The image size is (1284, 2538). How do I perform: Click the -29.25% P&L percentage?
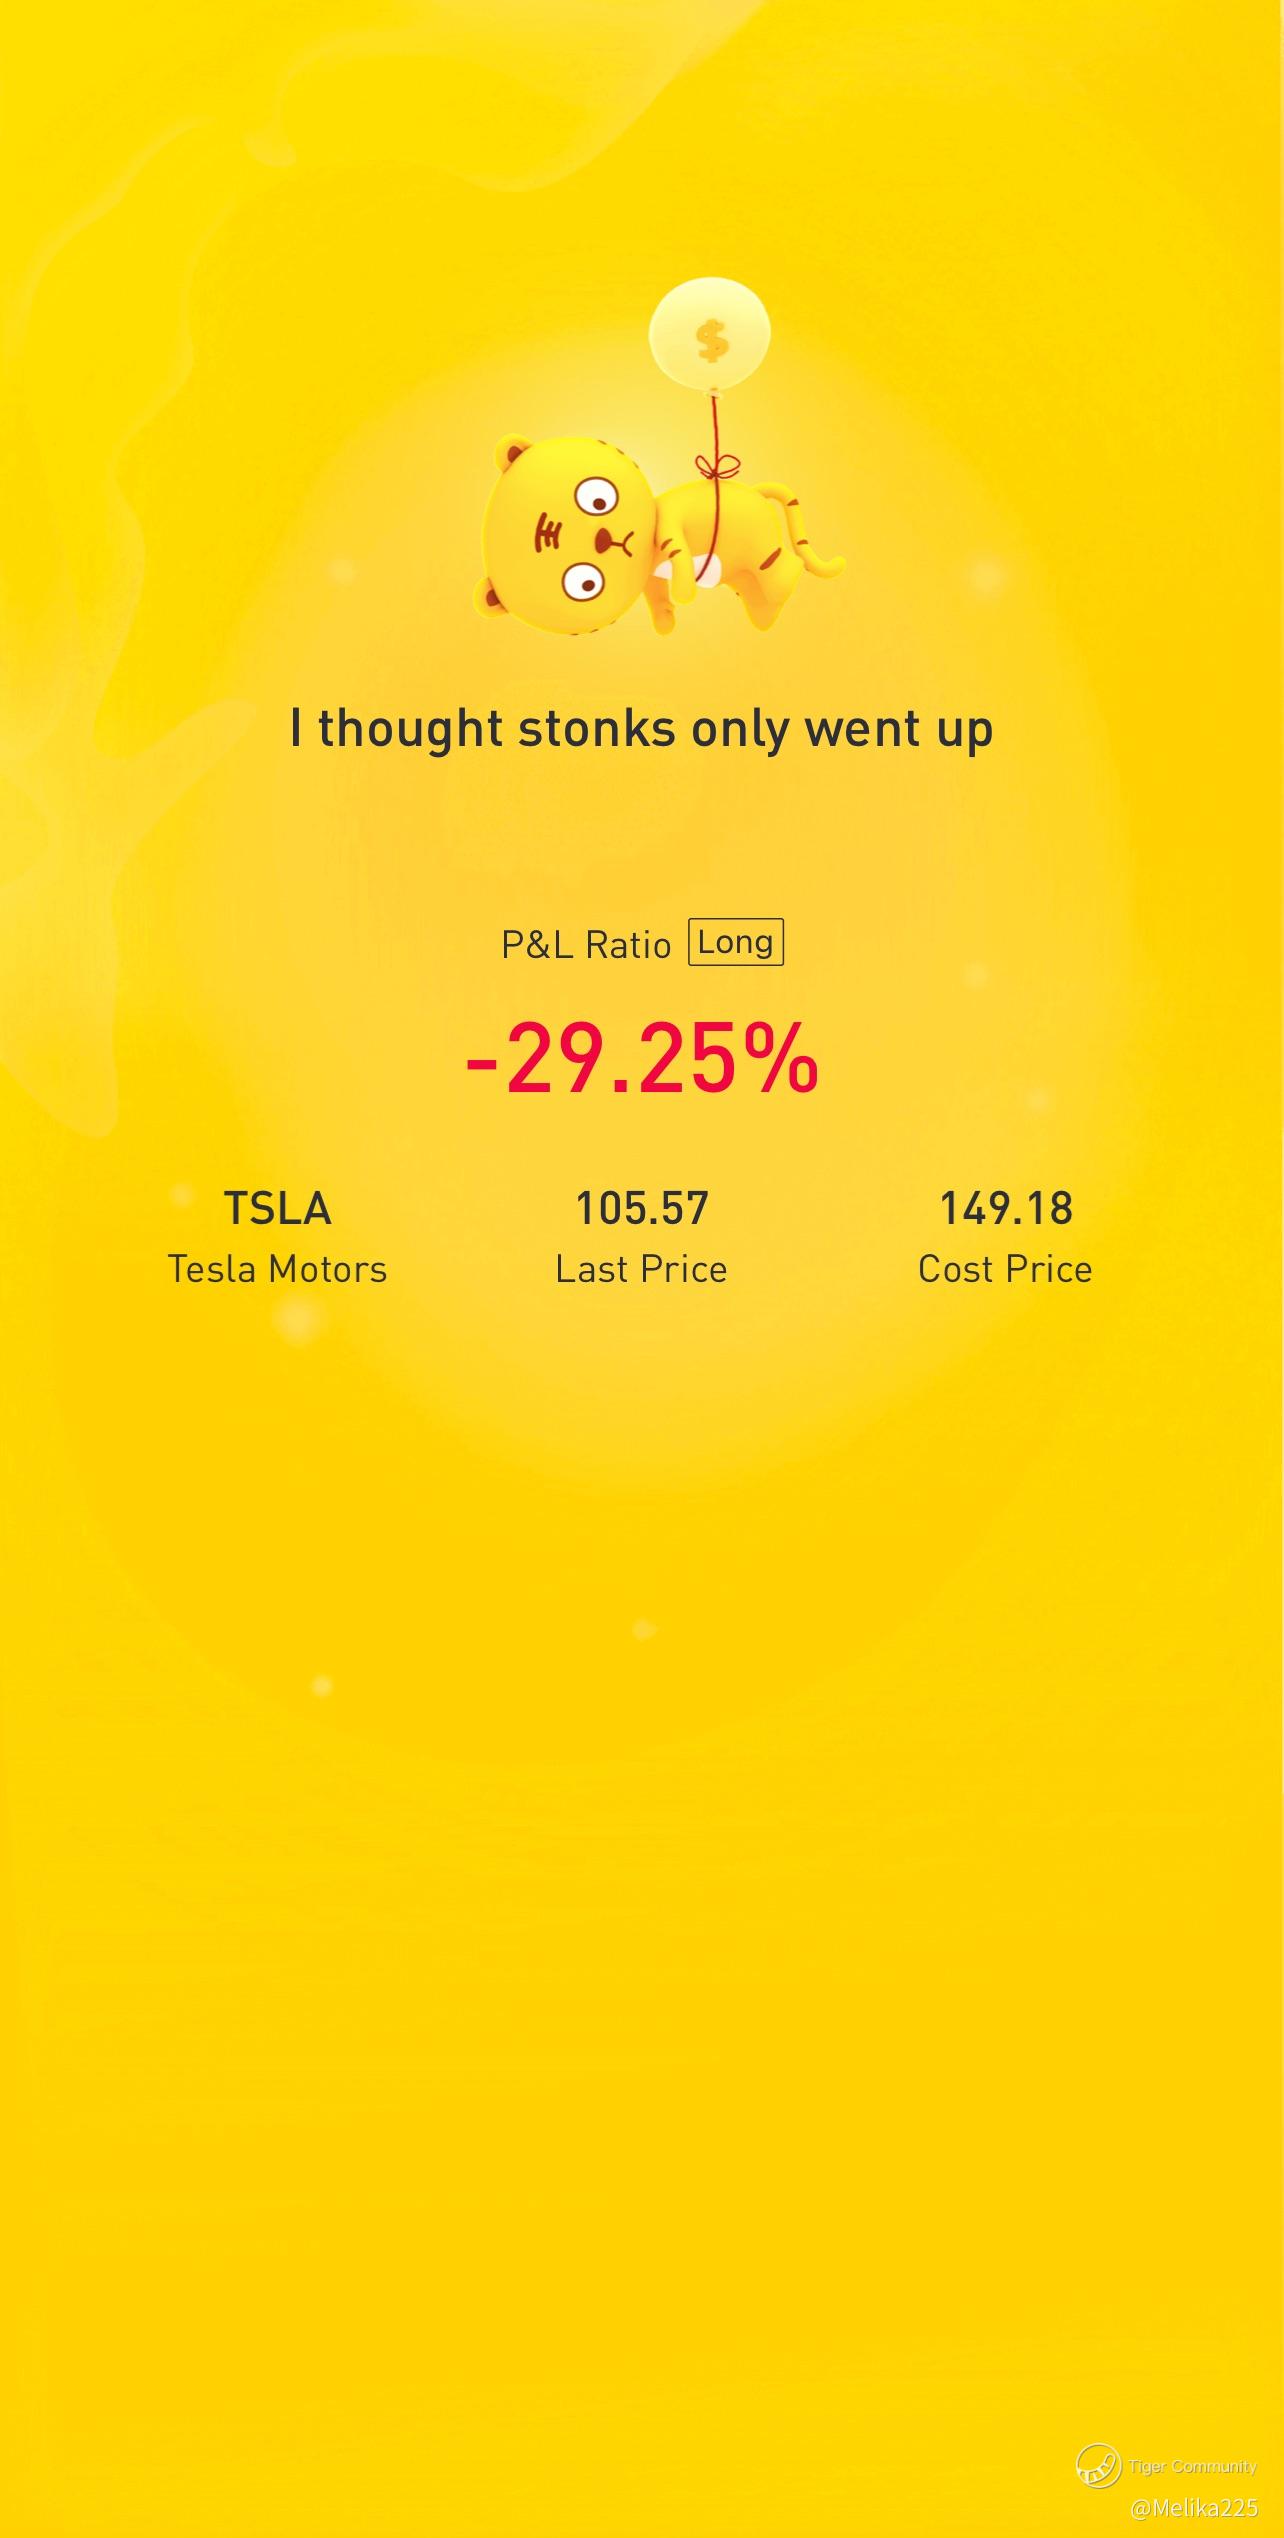click(x=642, y=1058)
